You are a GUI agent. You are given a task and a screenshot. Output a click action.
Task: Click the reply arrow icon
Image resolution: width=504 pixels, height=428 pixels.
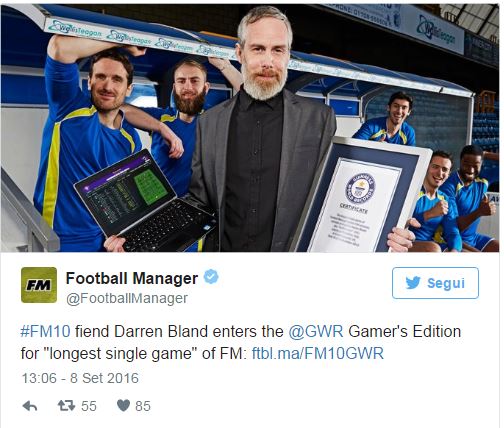30,406
